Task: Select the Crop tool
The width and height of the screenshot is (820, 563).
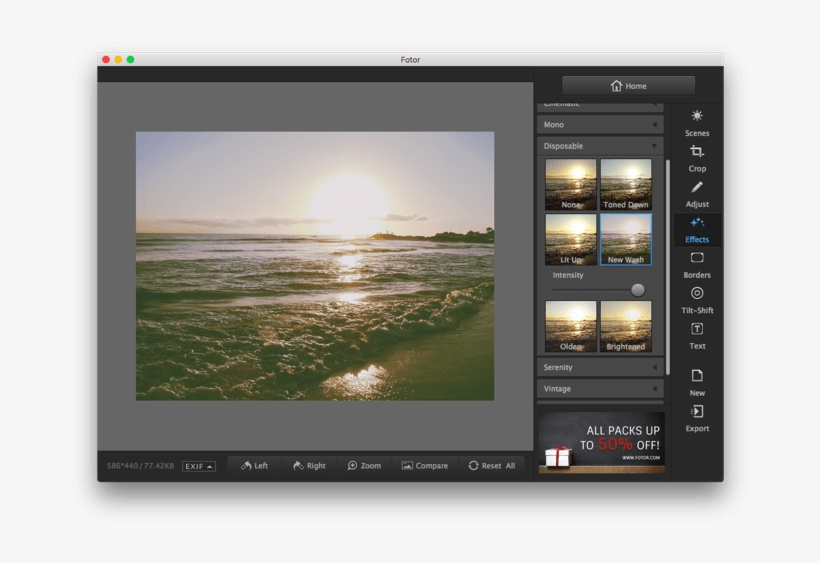Action: (x=697, y=159)
